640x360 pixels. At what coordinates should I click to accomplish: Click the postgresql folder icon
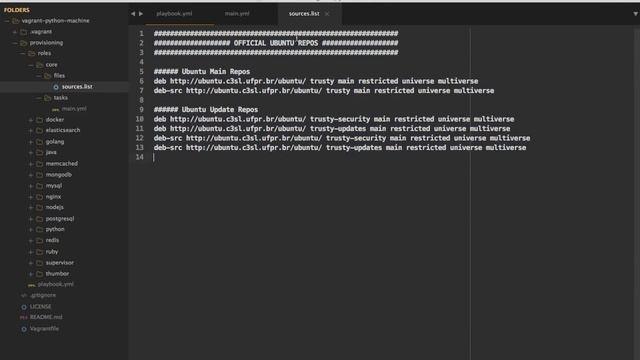(40, 219)
